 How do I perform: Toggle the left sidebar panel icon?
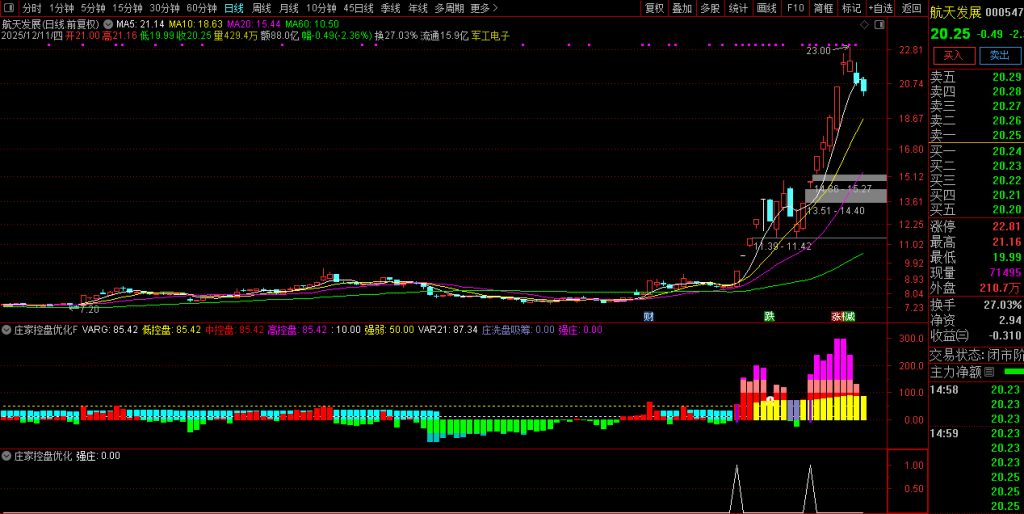pyautogui.click(x=8, y=8)
